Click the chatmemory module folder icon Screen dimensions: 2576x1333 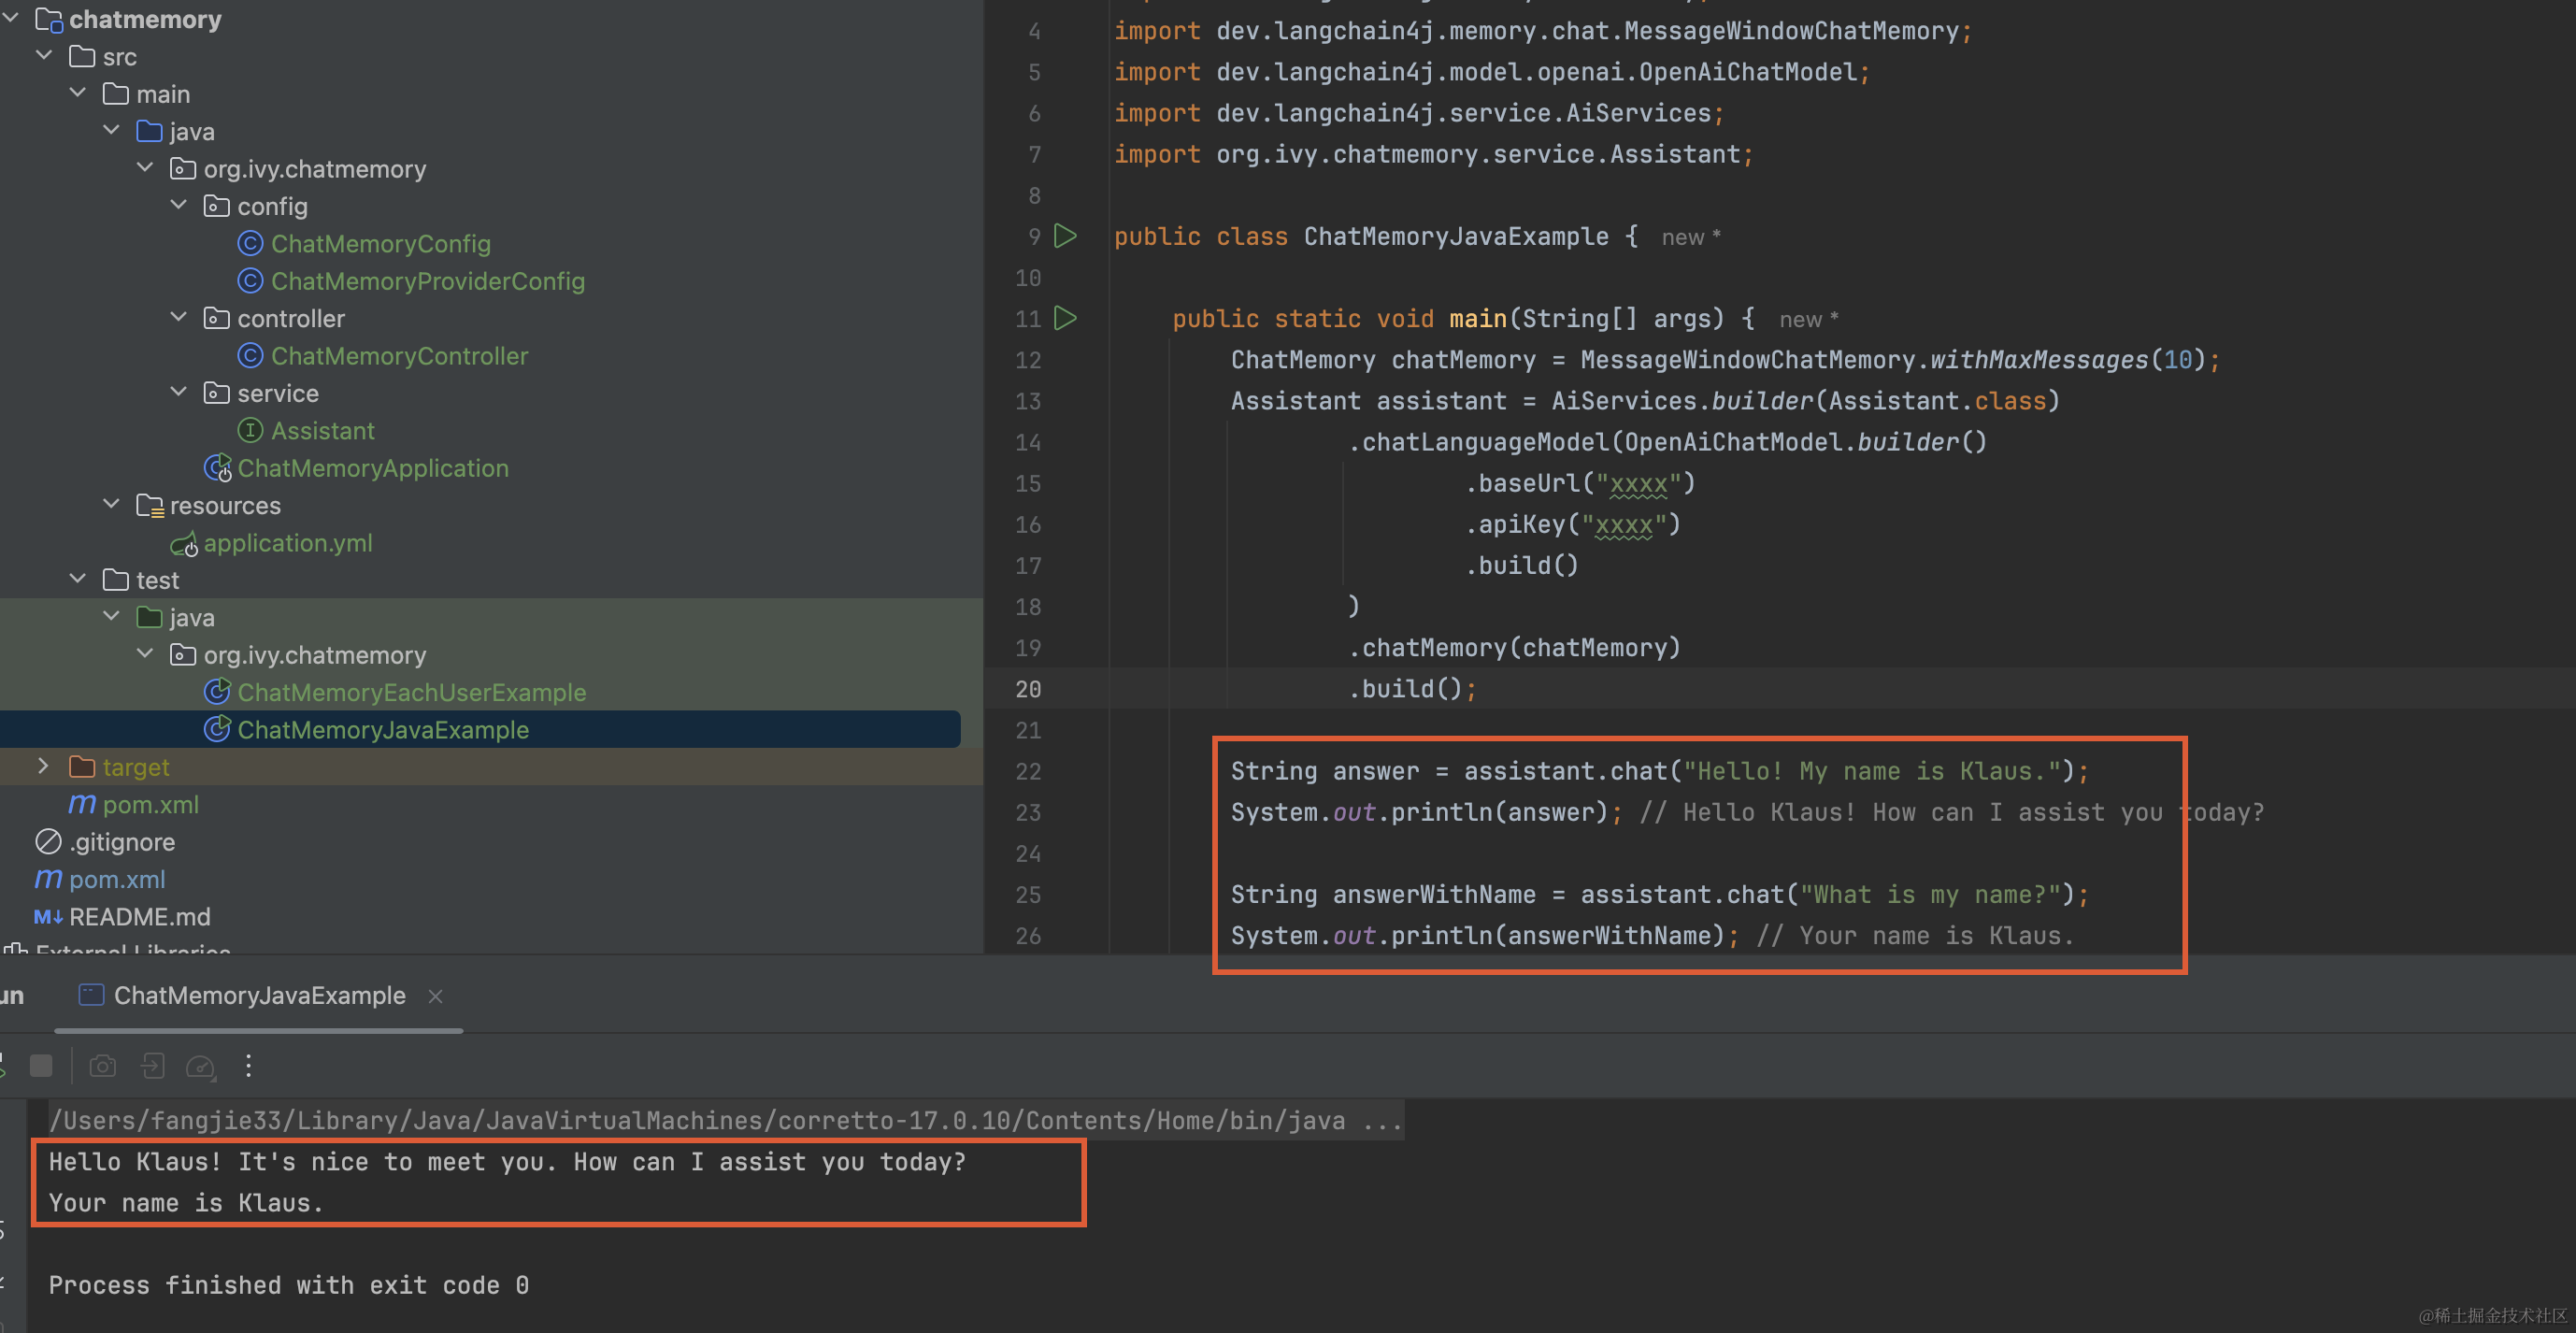click(48, 19)
